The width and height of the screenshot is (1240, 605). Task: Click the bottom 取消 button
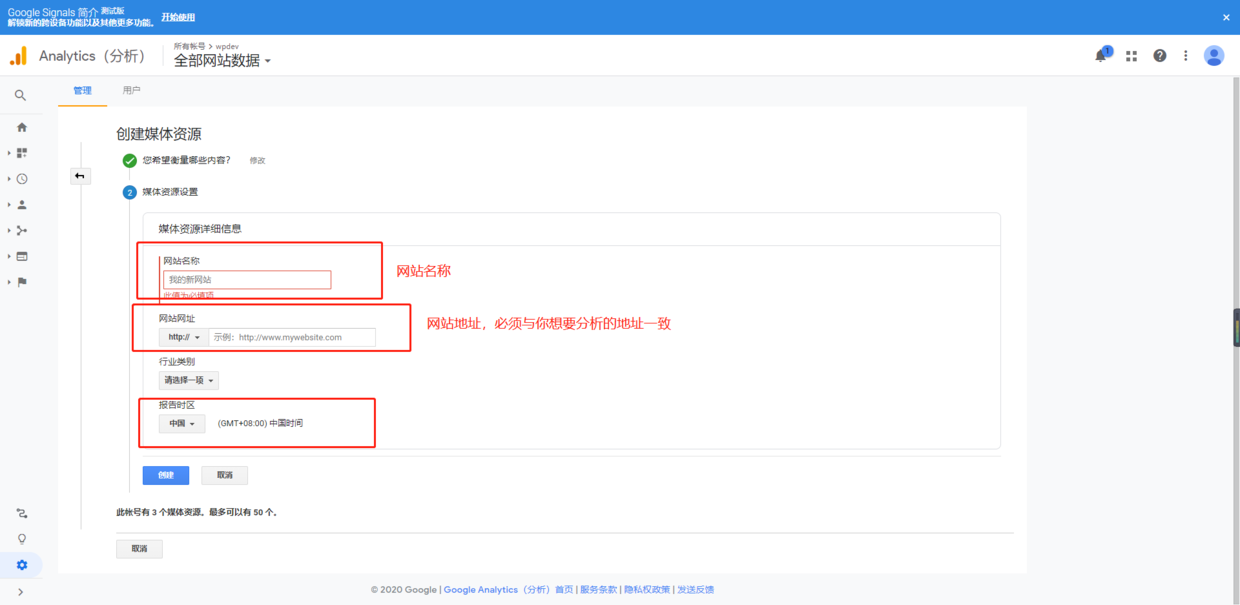(x=139, y=549)
